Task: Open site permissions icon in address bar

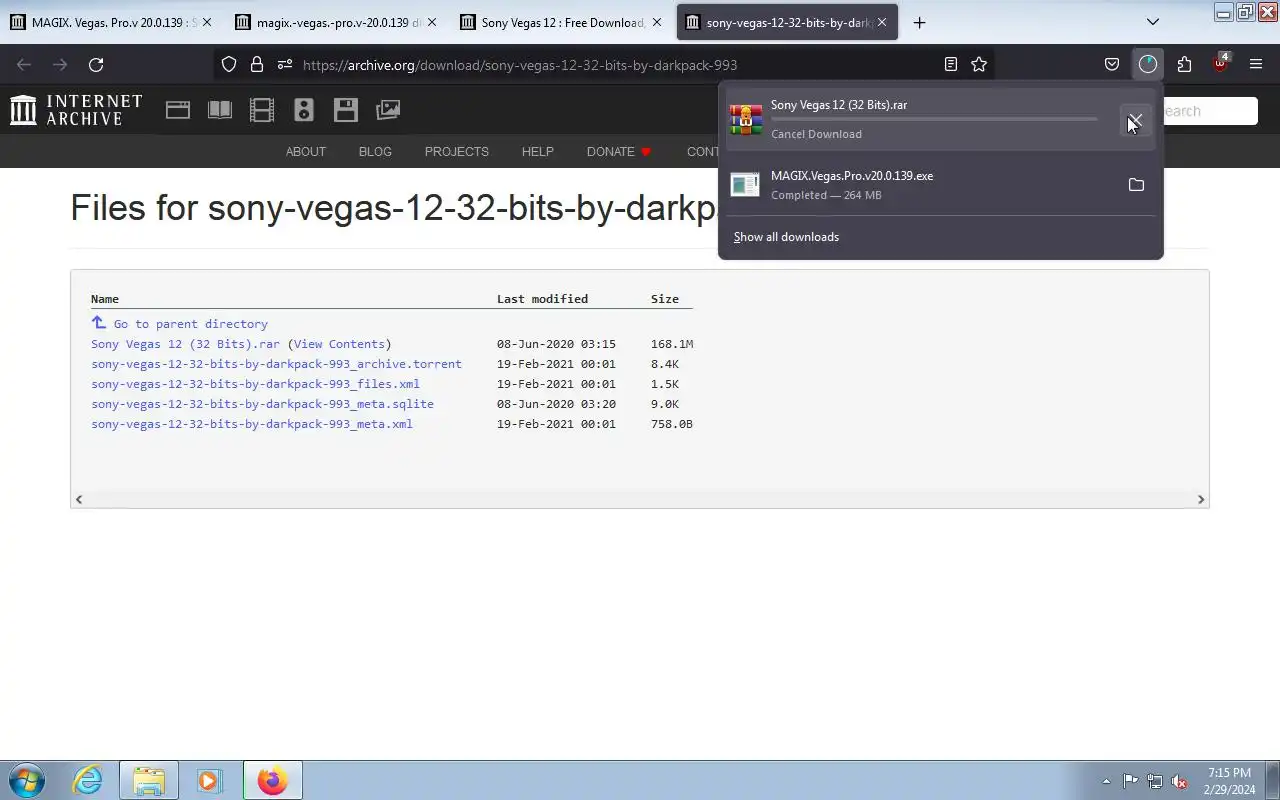Action: pyautogui.click(x=285, y=64)
